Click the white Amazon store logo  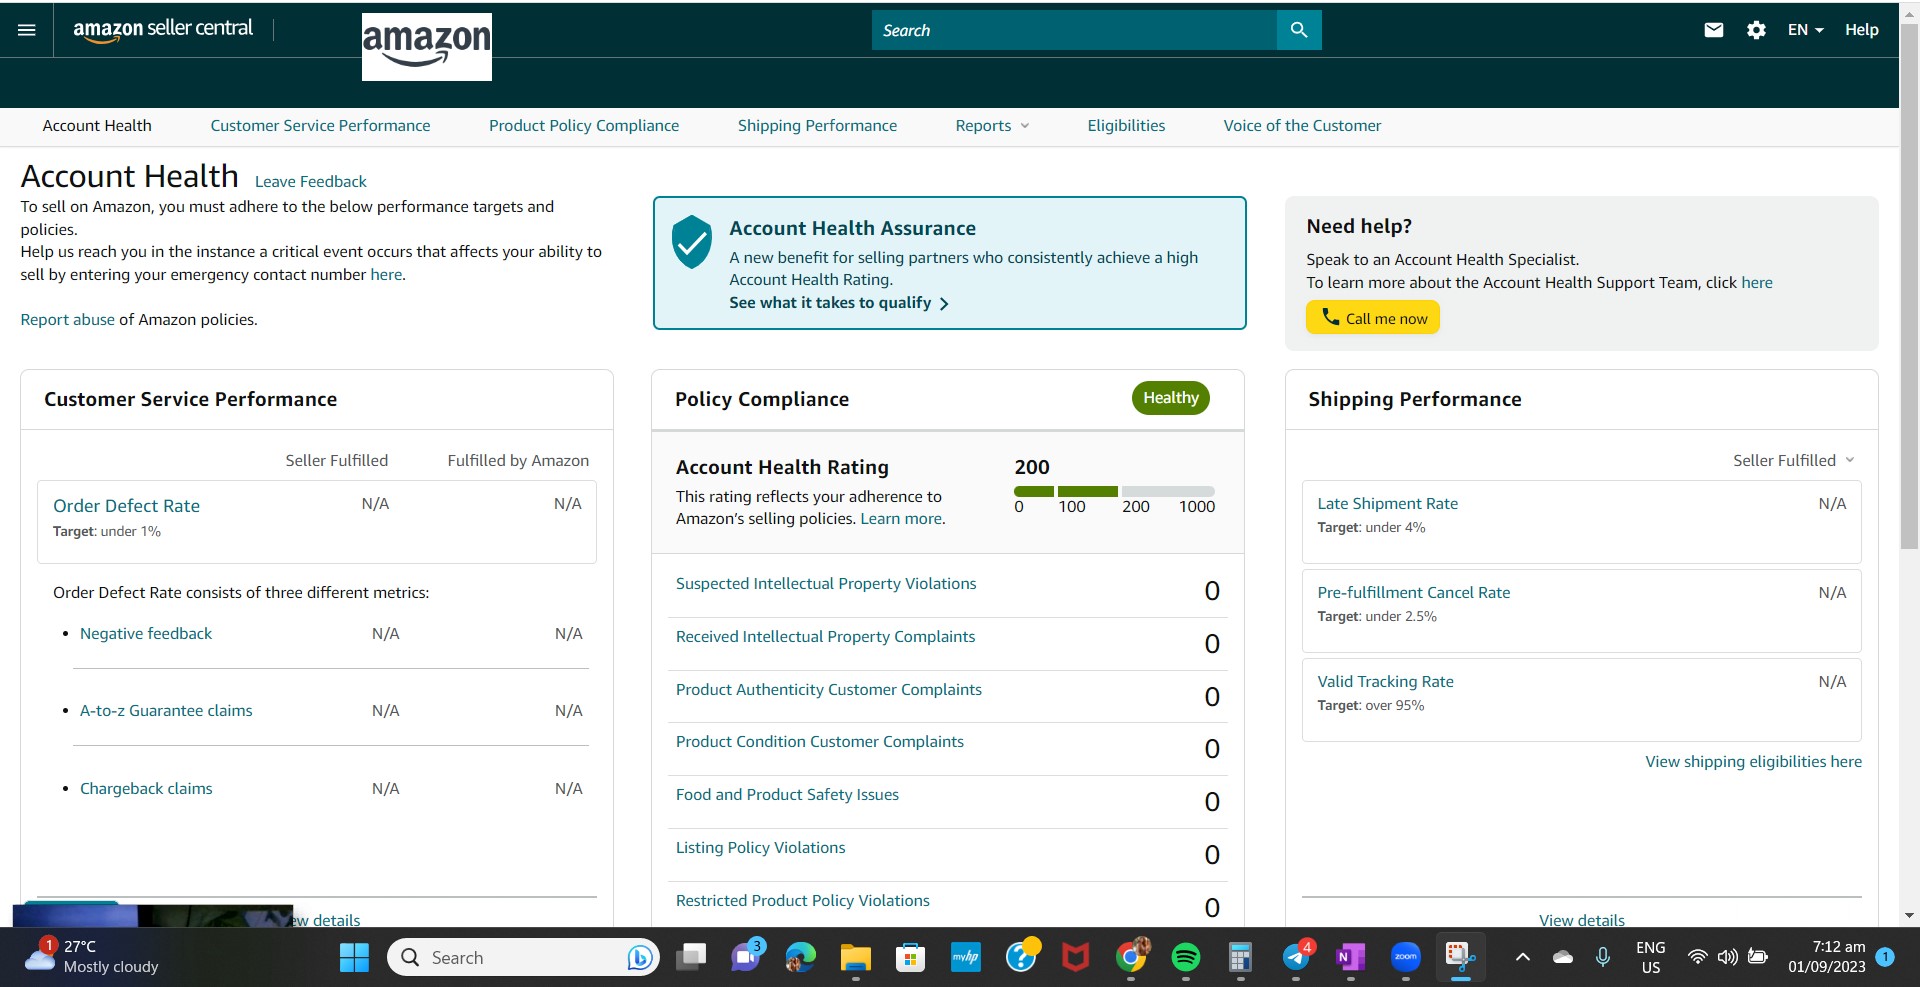click(x=427, y=47)
